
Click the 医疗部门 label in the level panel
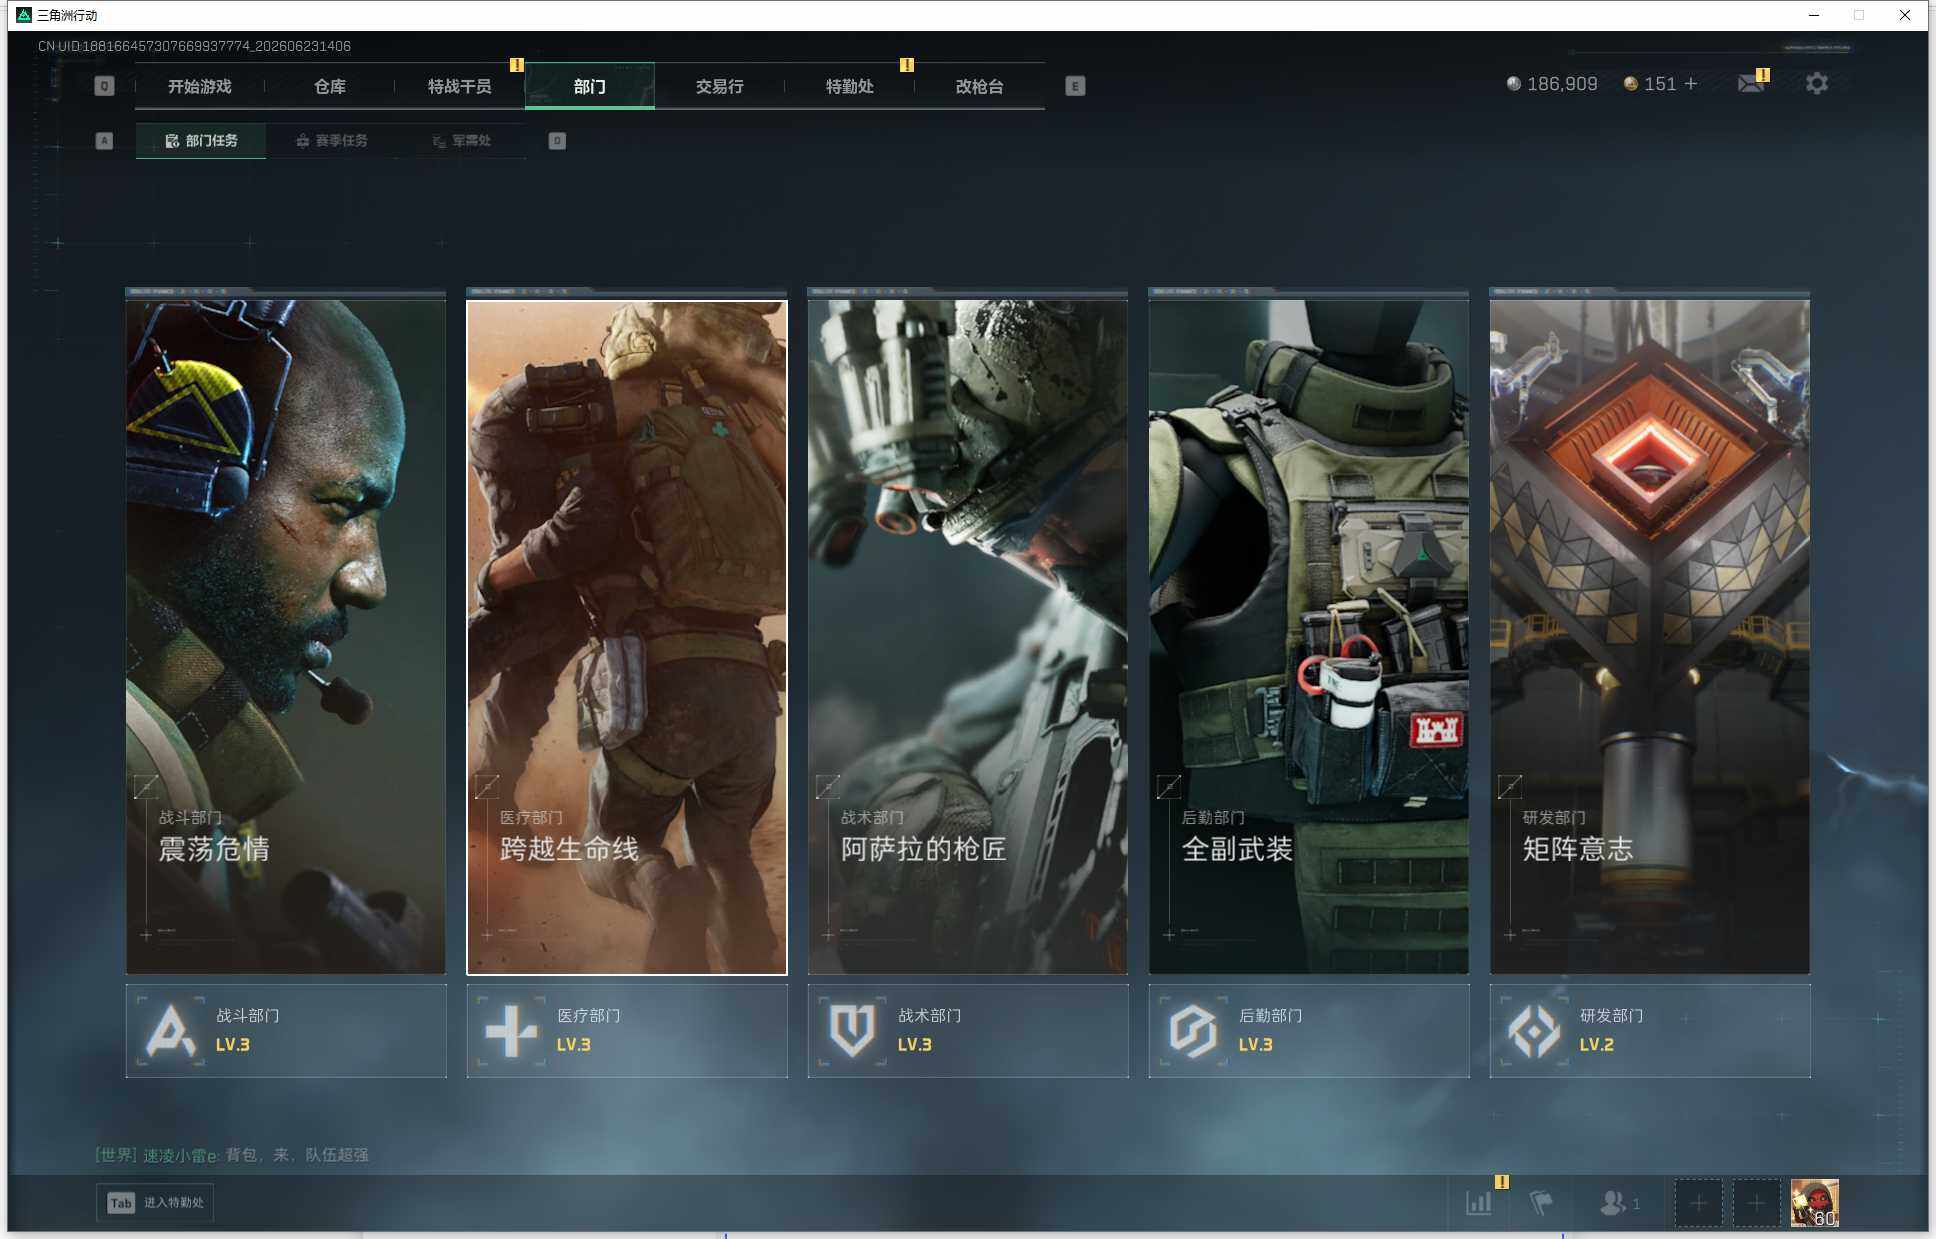click(x=589, y=1016)
